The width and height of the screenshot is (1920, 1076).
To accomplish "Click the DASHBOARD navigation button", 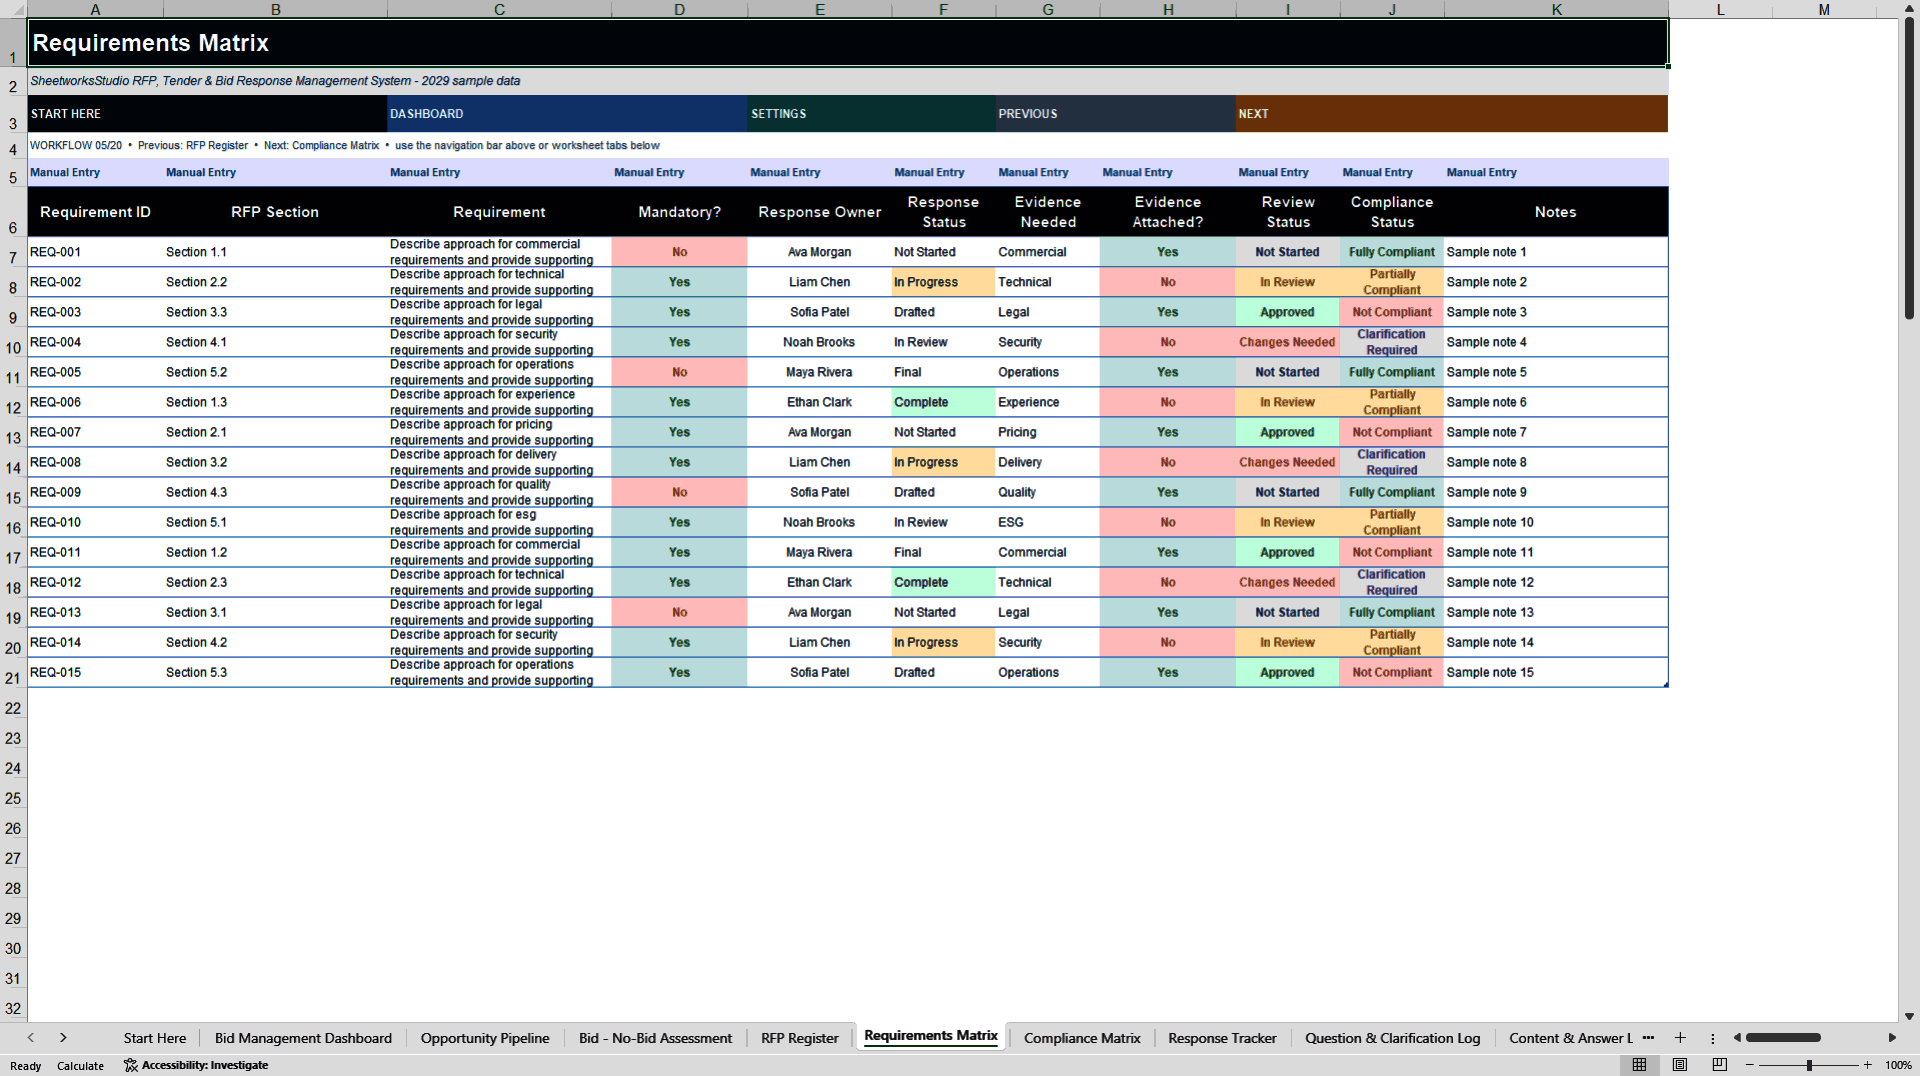I will 567,114.
